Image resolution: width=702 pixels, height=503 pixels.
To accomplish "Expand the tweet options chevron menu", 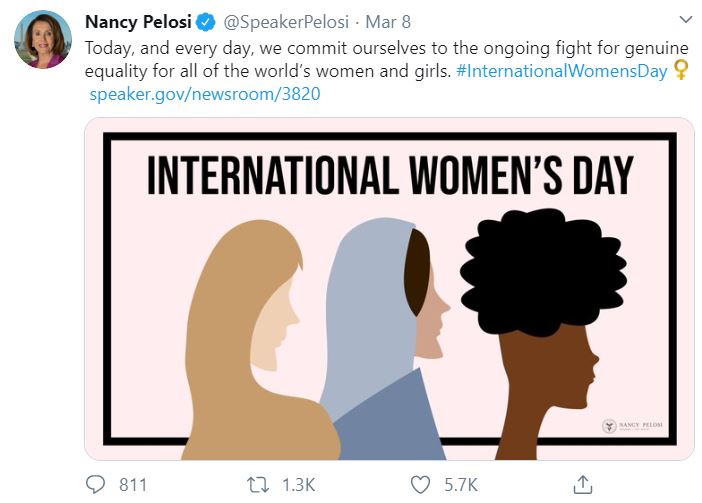I will (684, 20).
